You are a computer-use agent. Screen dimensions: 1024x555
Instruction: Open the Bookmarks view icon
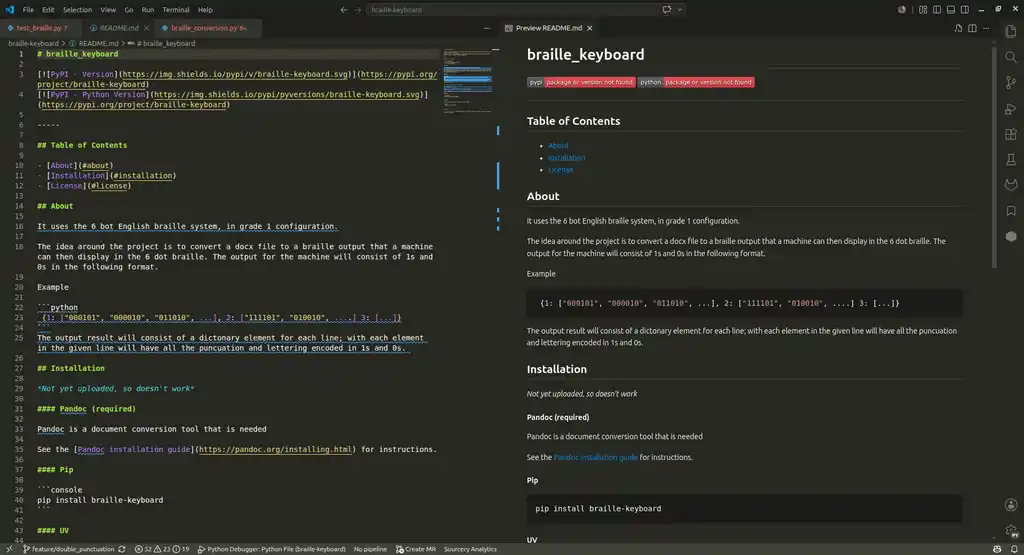point(1011,210)
